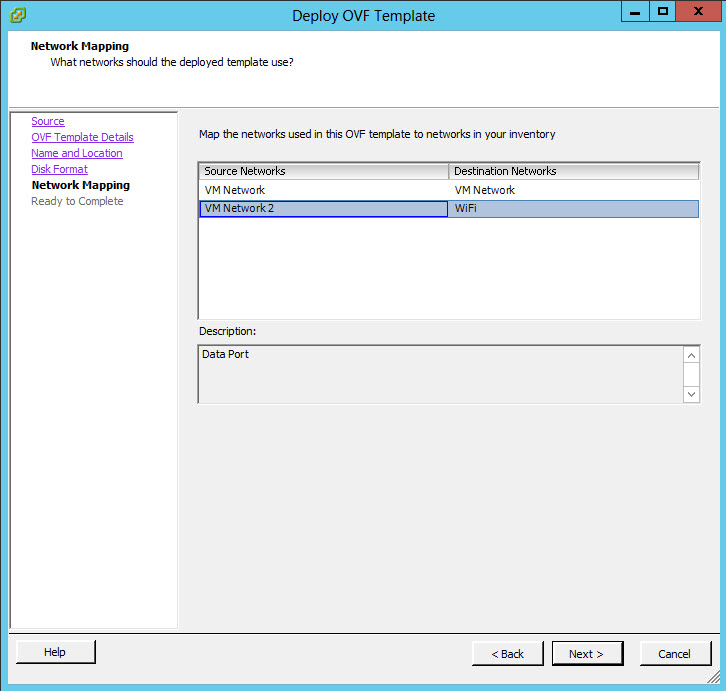Open the OVF Template Details step
This screenshot has height=691, width=726.
(x=82, y=137)
